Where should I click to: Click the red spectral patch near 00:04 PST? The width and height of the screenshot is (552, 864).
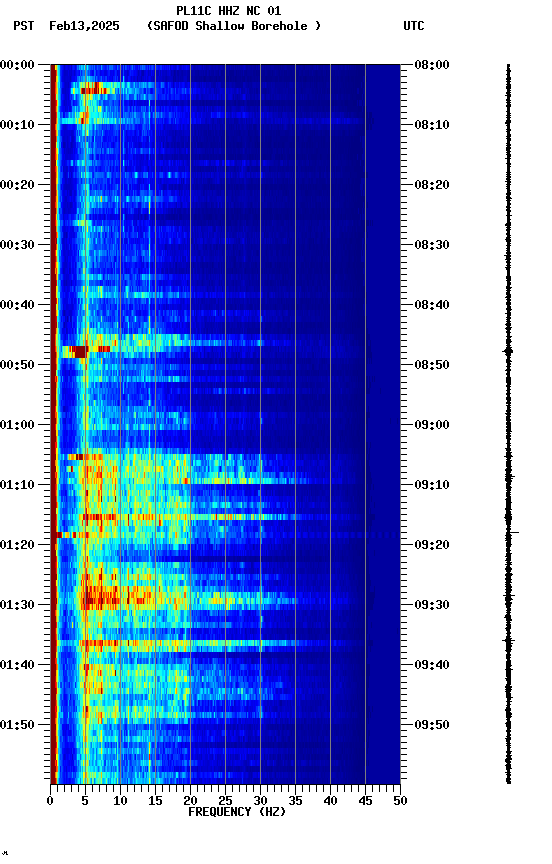coord(93,88)
